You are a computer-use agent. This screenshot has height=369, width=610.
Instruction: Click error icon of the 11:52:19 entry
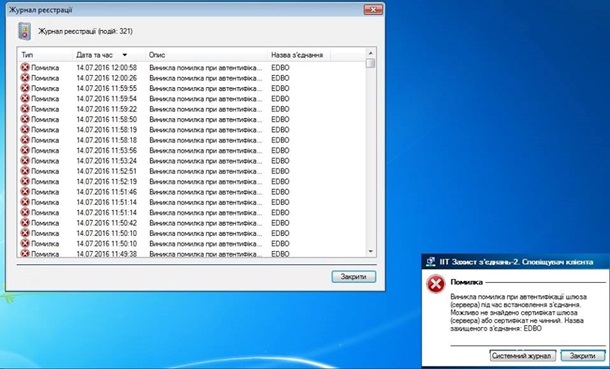(x=25, y=181)
